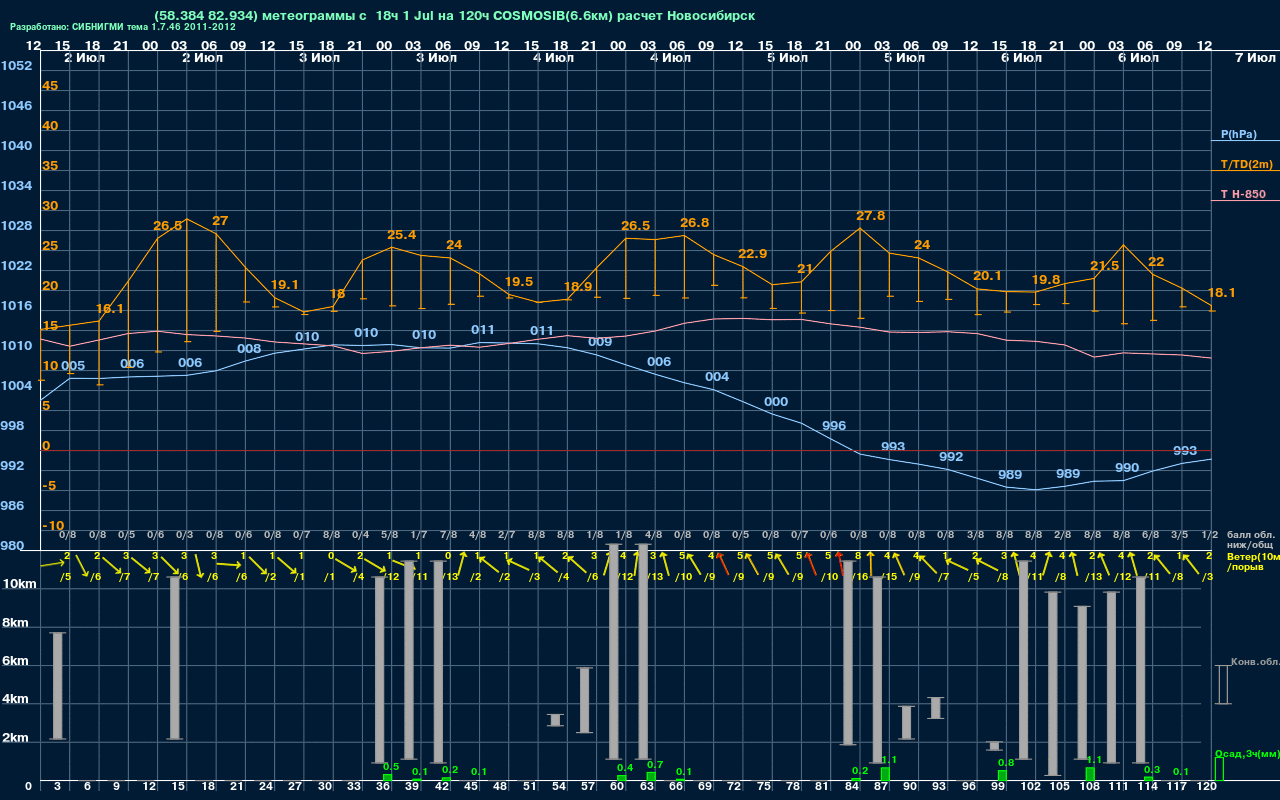Viewport: 1280px width, 800px height.
Task: Click the 19.5 temperature value
Action: point(519,281)
